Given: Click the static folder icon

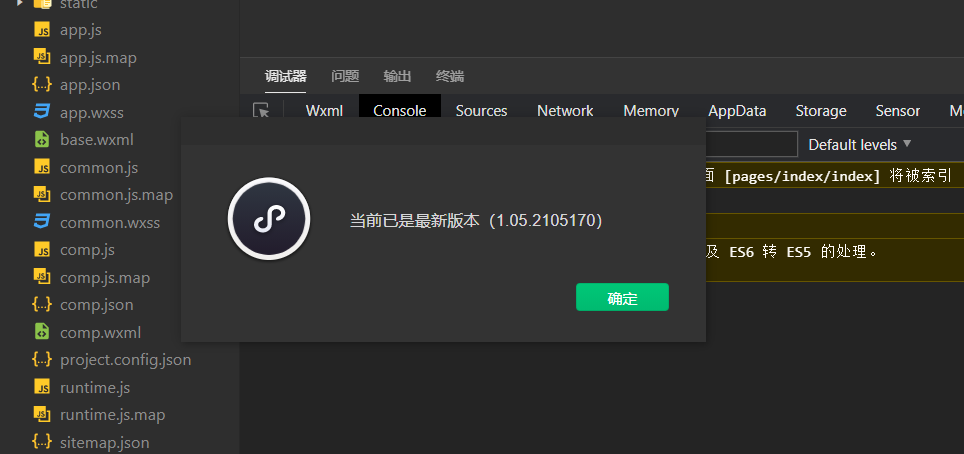Looking at the screenshot, I should (x=42, y=4).
